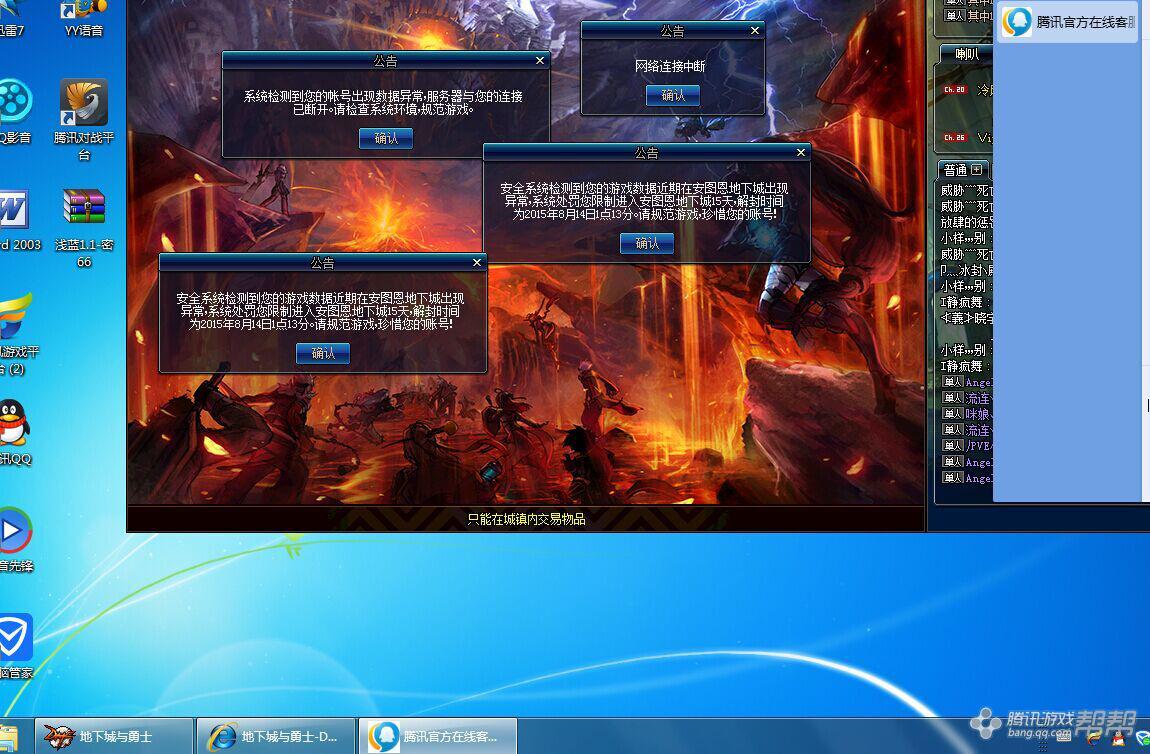Click 确认 in the 帐号出现数据异常 dialog
Image resolution: width=1150 pixels, height=754 pixels.
386,138
